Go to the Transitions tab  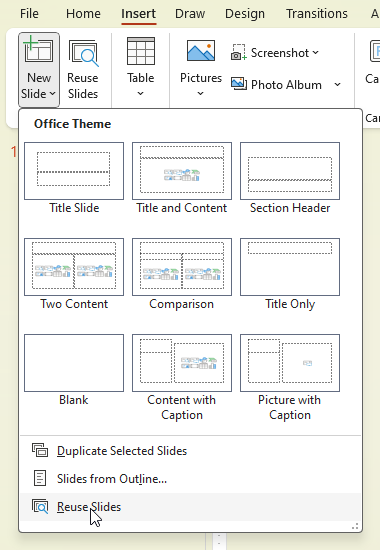click(x=316, y=14)
